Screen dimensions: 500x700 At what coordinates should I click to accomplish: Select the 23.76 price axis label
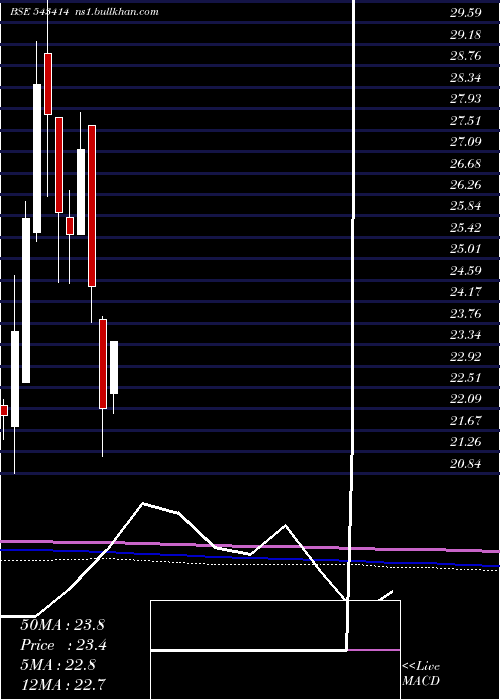click(466, 314)
